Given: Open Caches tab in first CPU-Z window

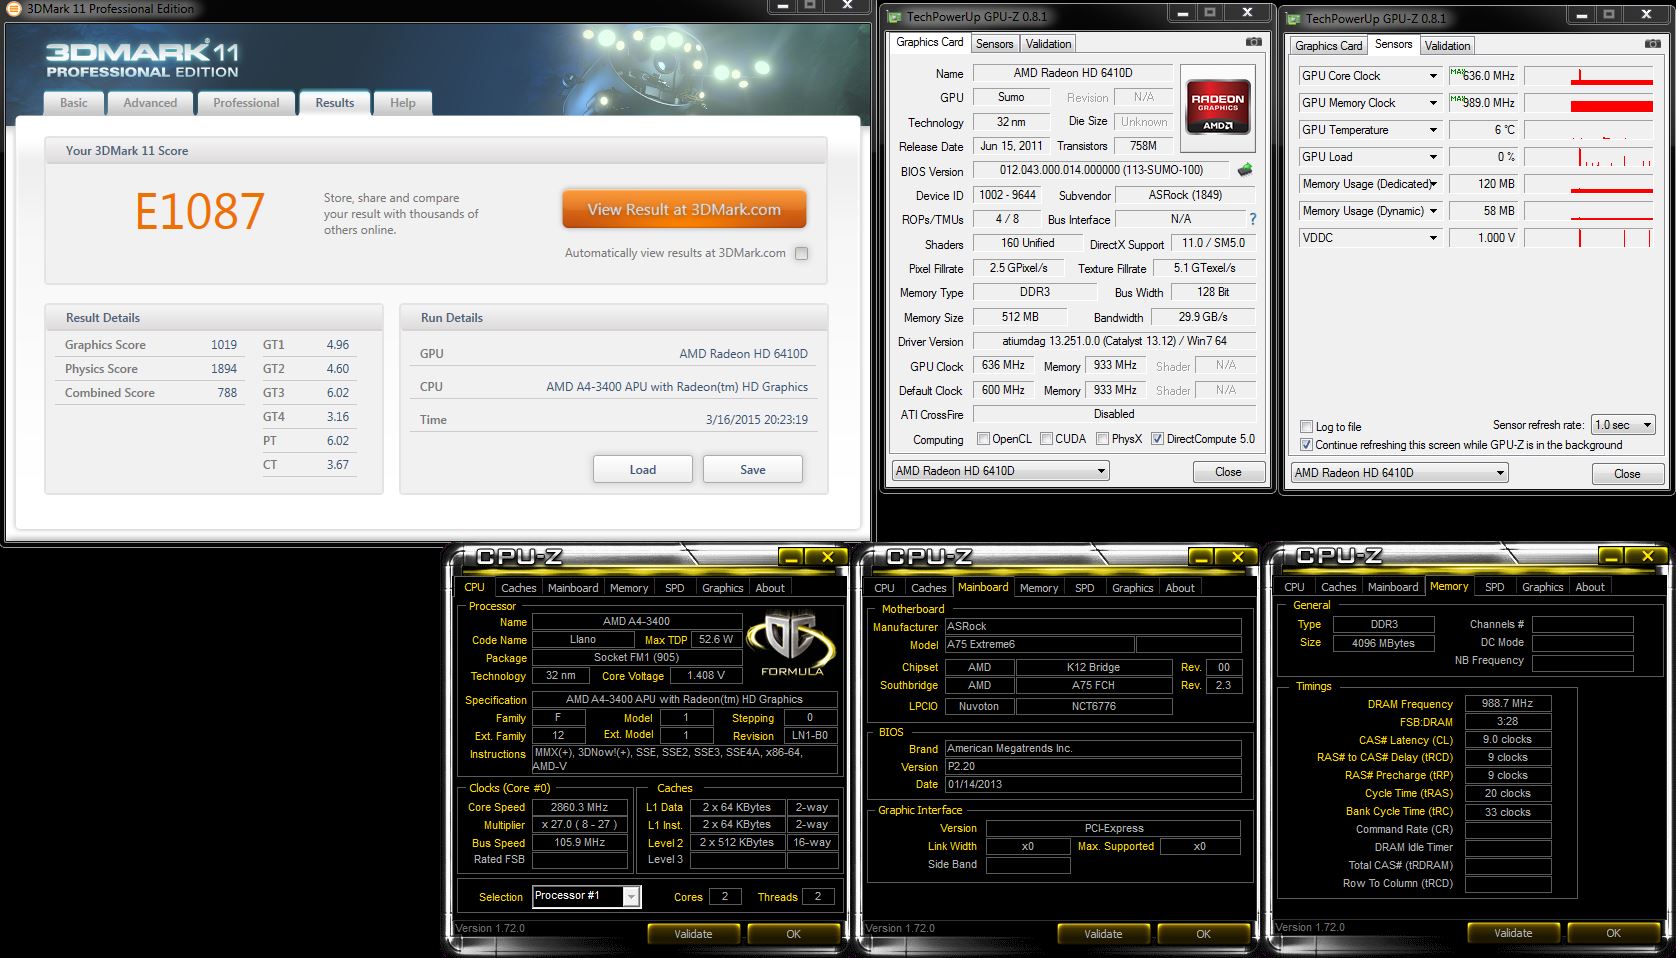Looking at the screenshot, I should pyautogui.click(x=518, y=588).
